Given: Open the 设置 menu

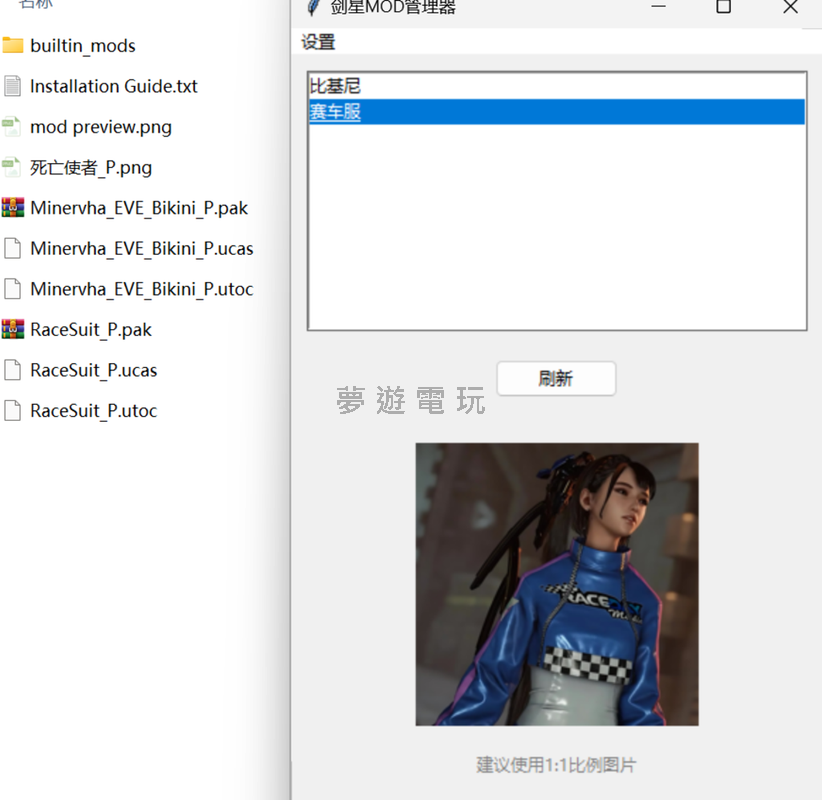Looking at the screenshot, I should [x=318, y=42].
